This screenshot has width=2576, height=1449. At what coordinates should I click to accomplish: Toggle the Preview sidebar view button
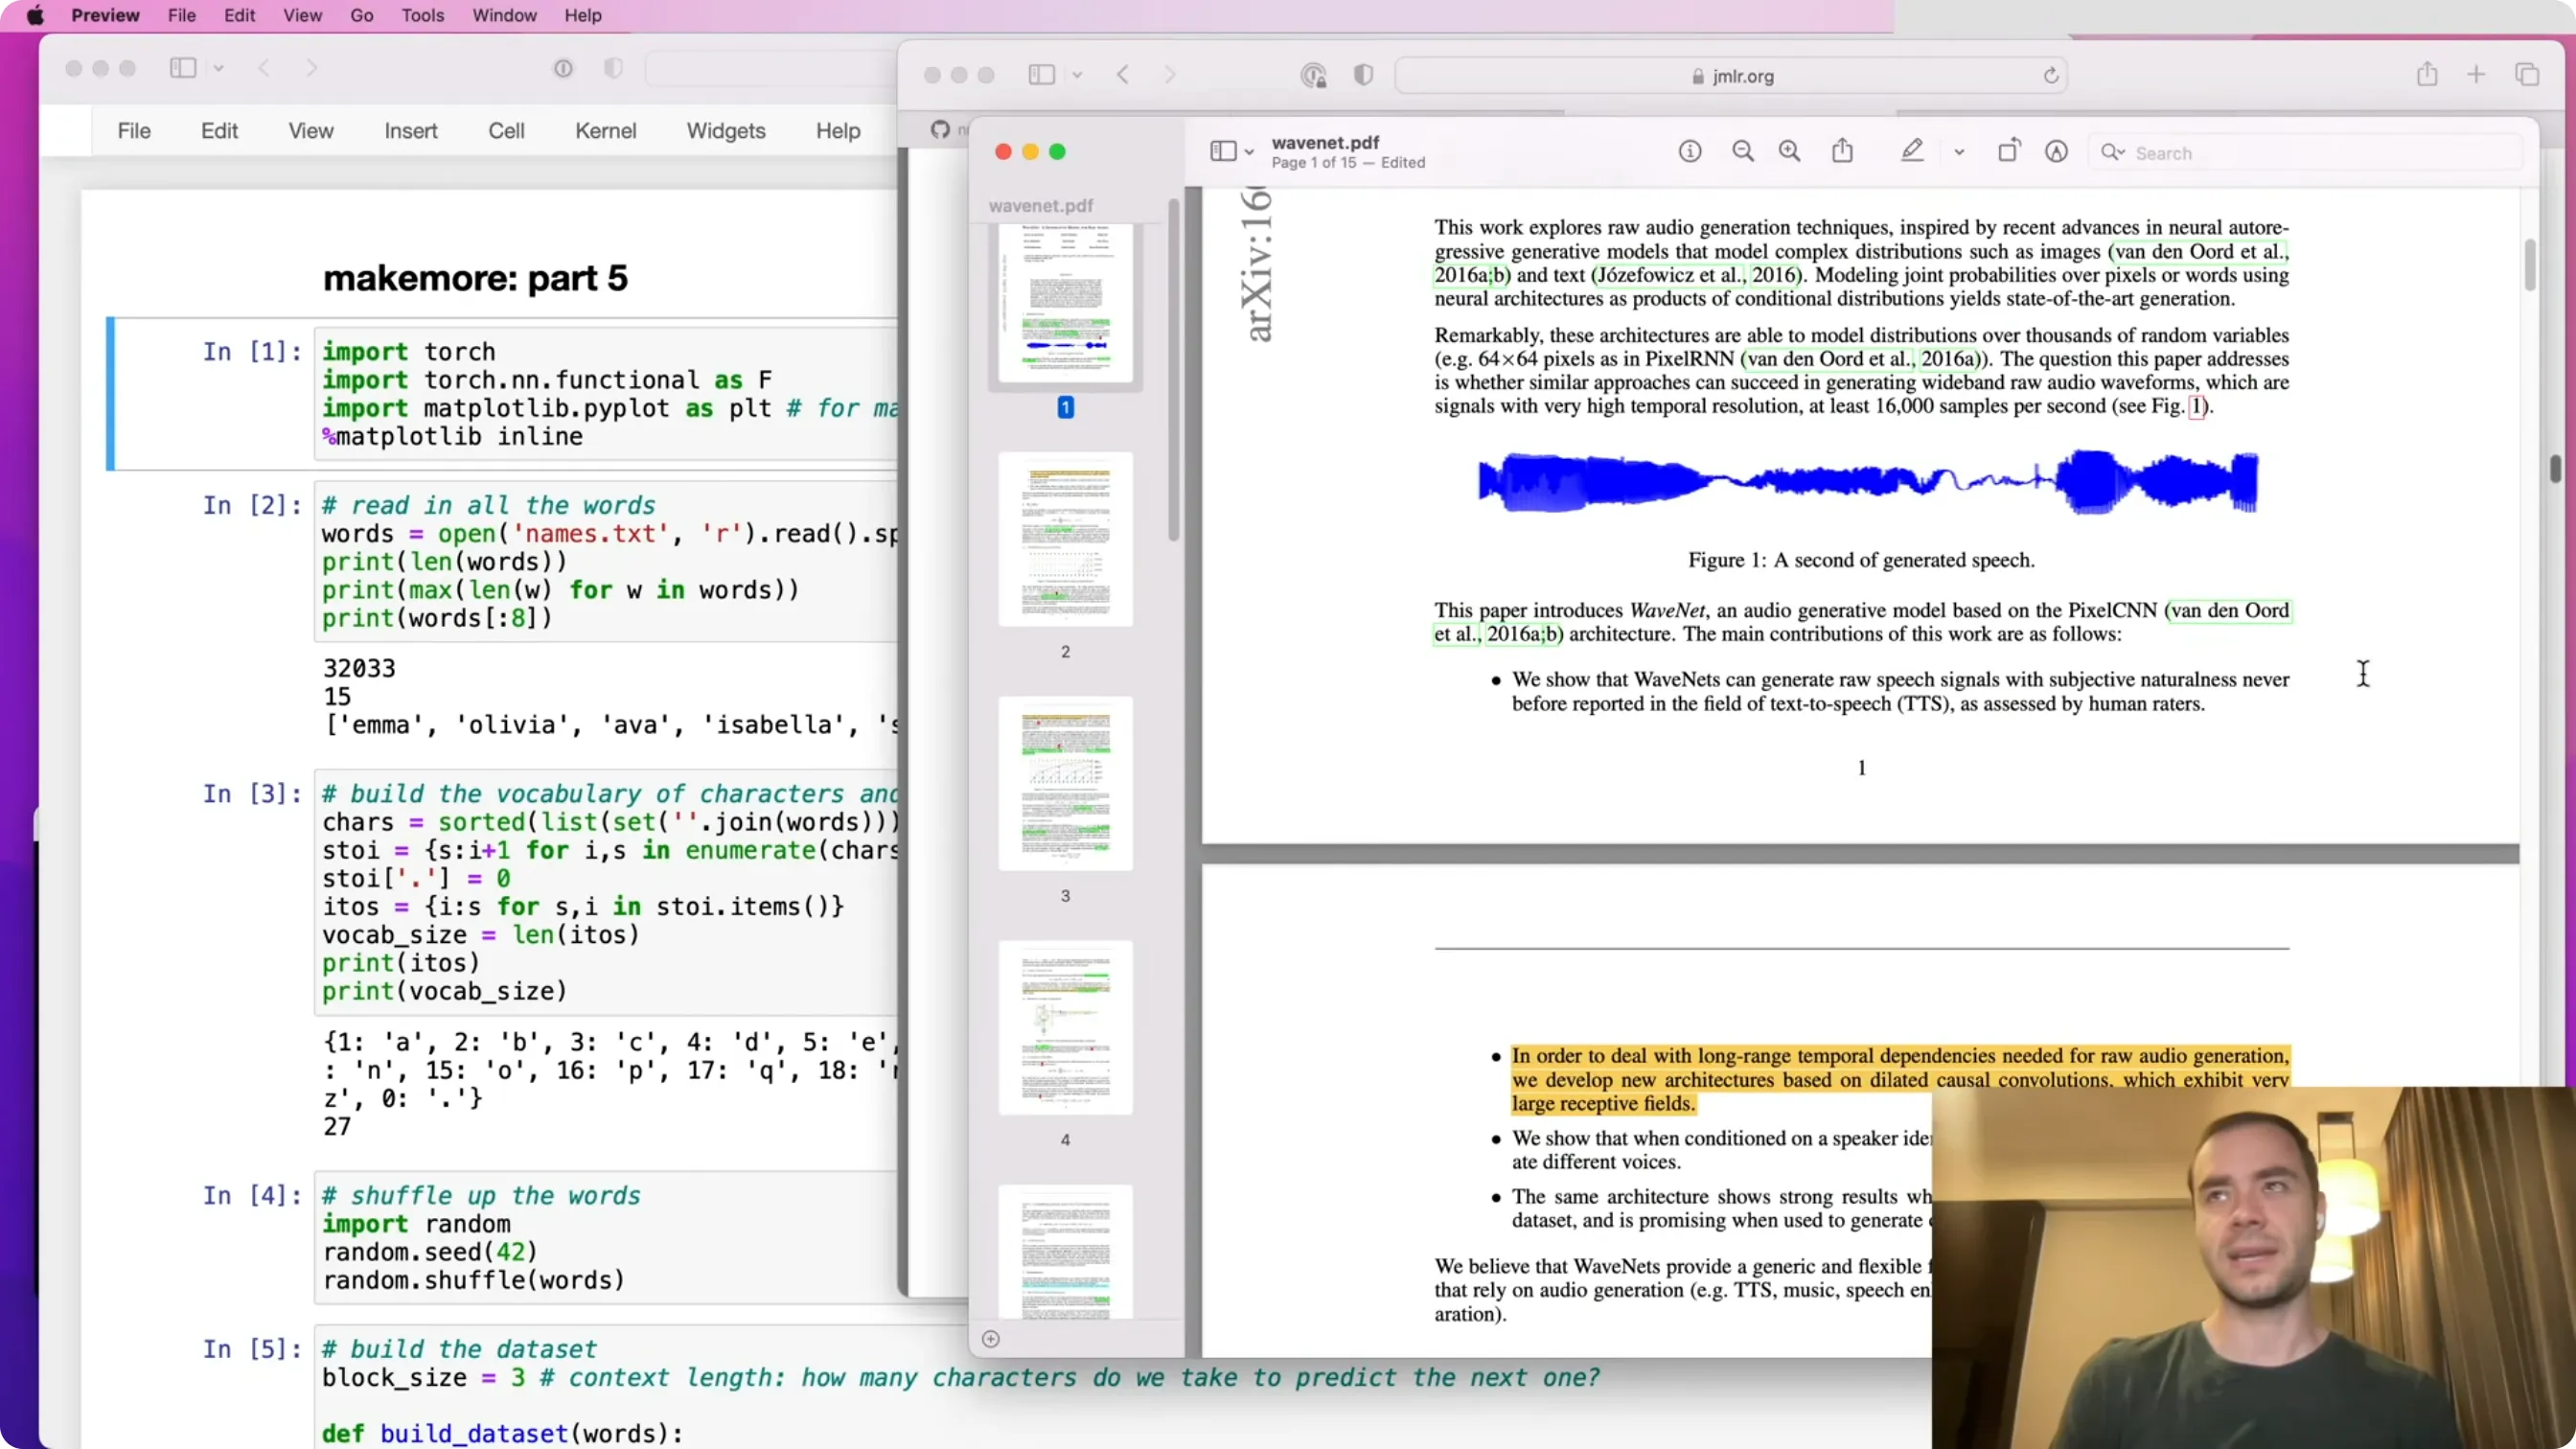[1223, 151]
